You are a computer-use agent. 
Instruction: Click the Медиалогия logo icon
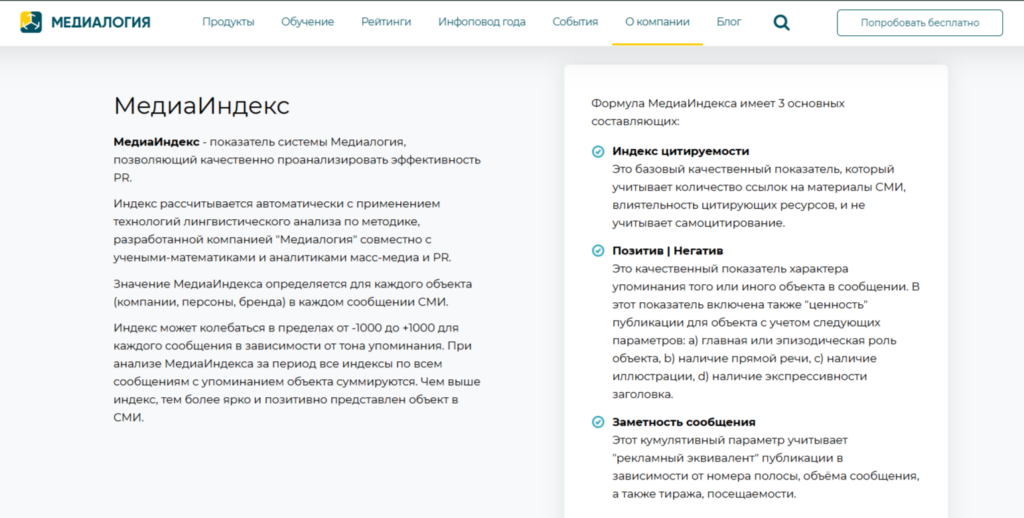tap(31, 22)
